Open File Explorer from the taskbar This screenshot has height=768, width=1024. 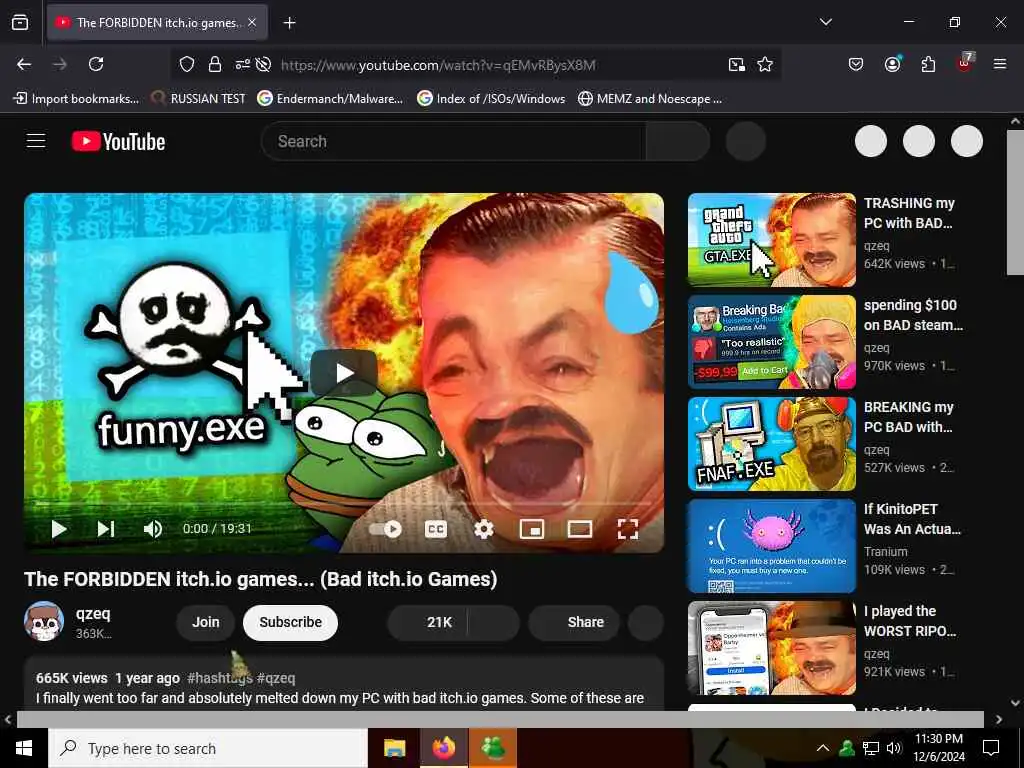tap(394, 748)
